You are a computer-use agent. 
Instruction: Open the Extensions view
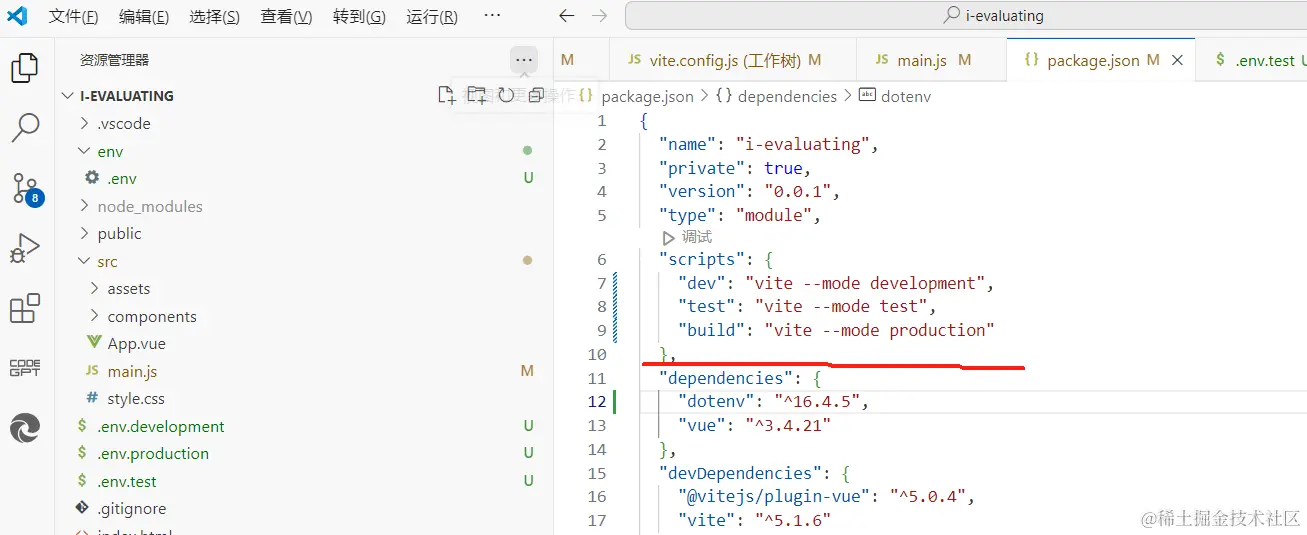(24, 308)
